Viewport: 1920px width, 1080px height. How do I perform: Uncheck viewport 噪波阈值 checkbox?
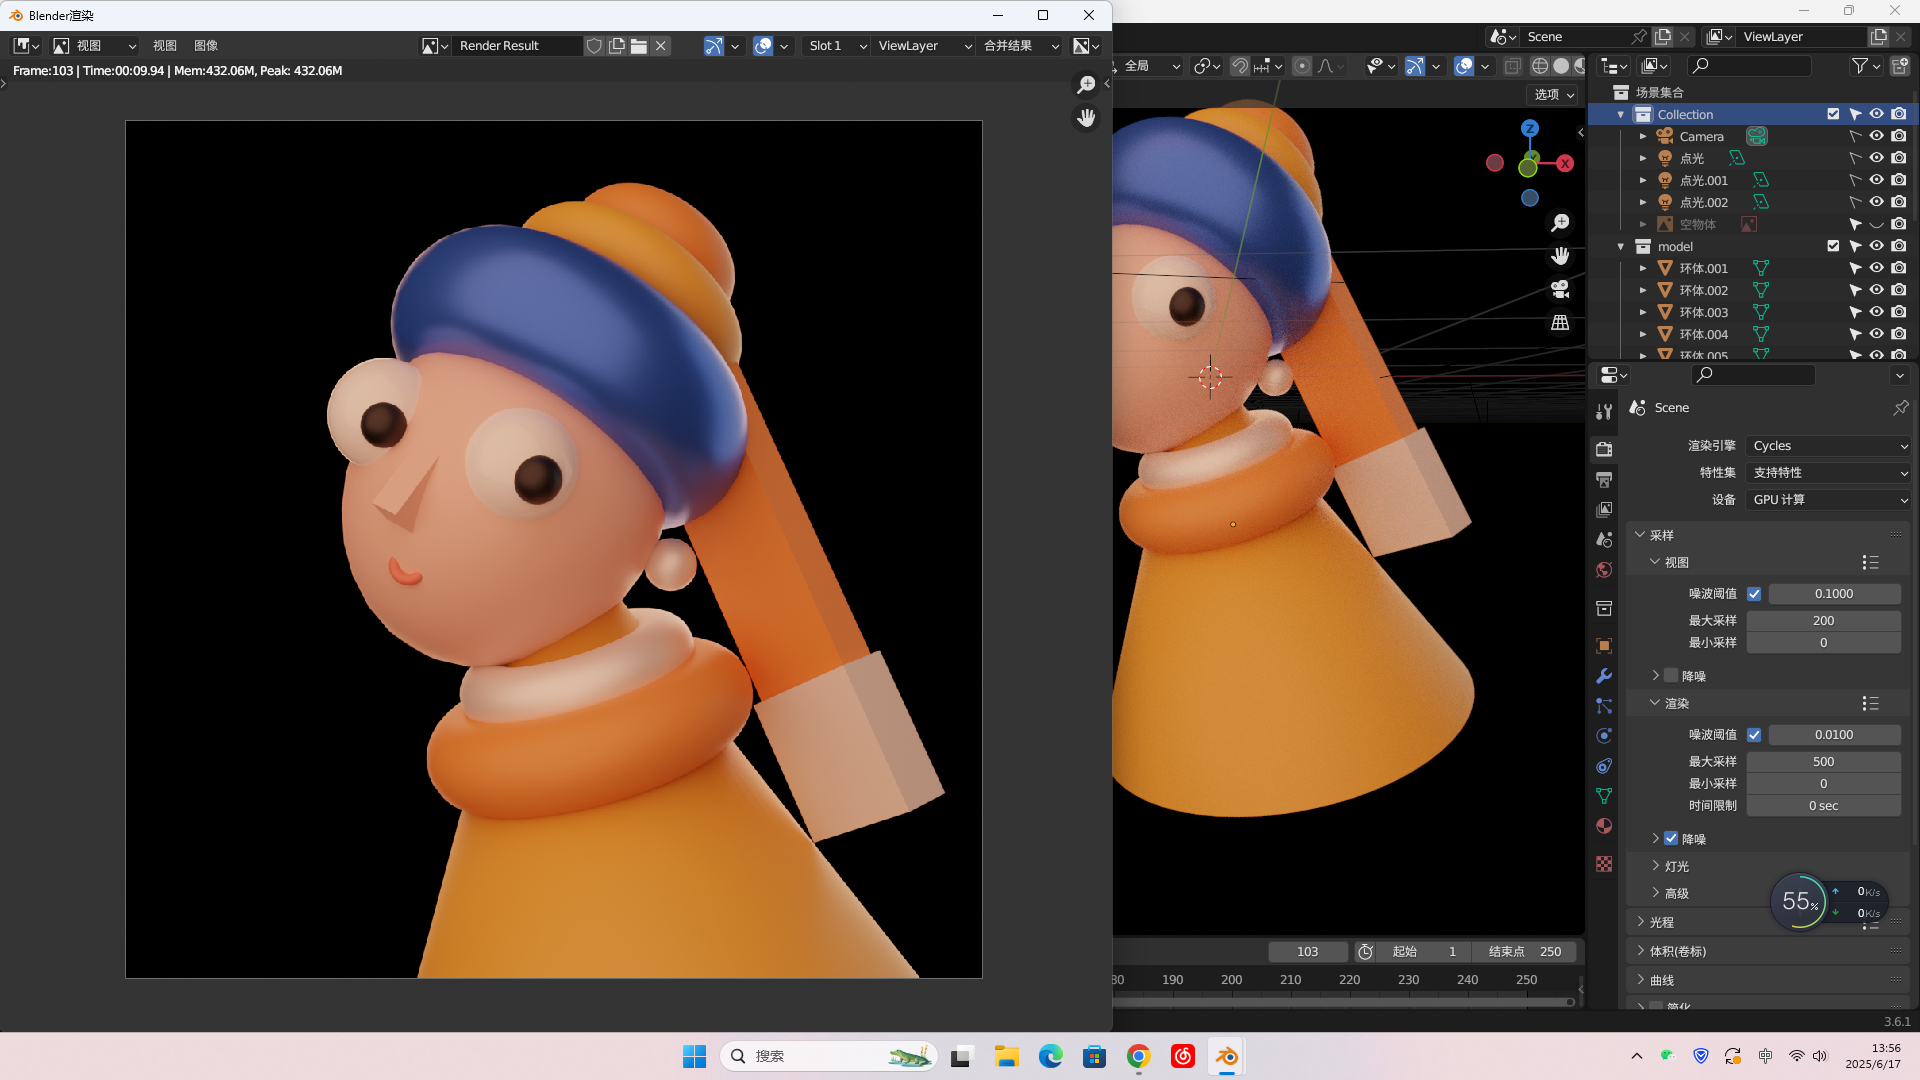tap(1754, 594)
